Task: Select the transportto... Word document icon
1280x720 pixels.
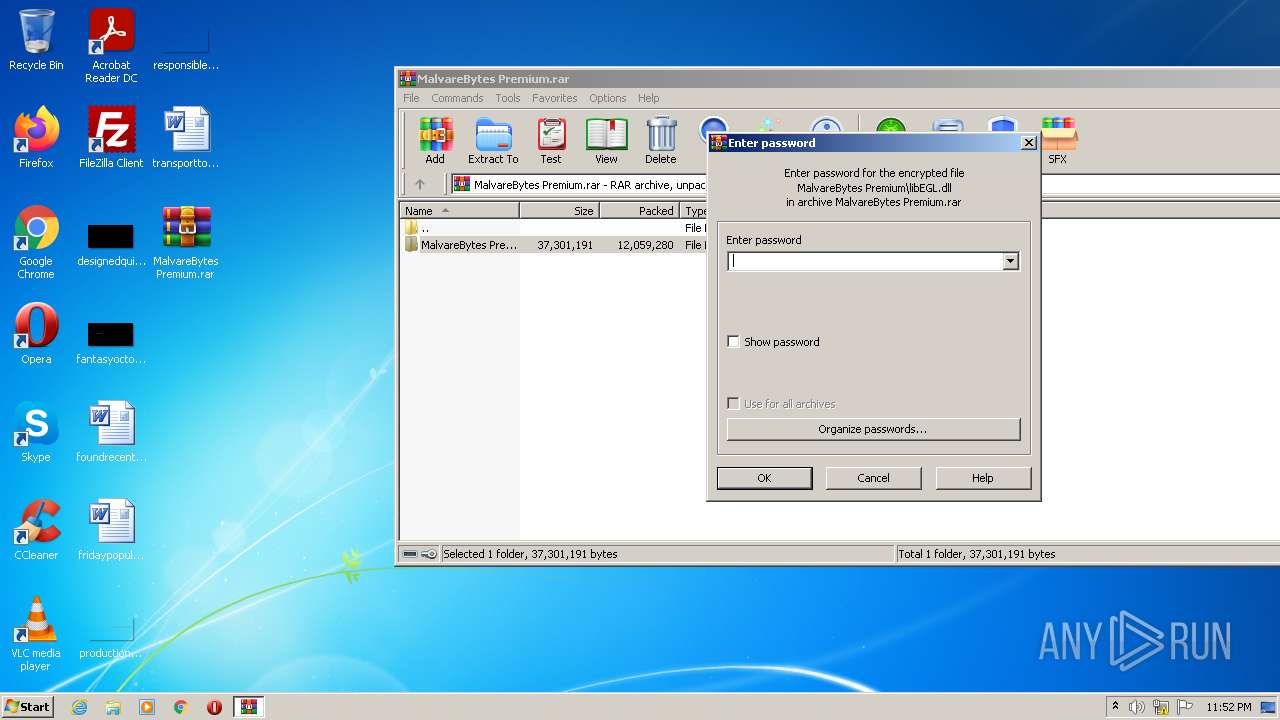Action: coord(186,139)
